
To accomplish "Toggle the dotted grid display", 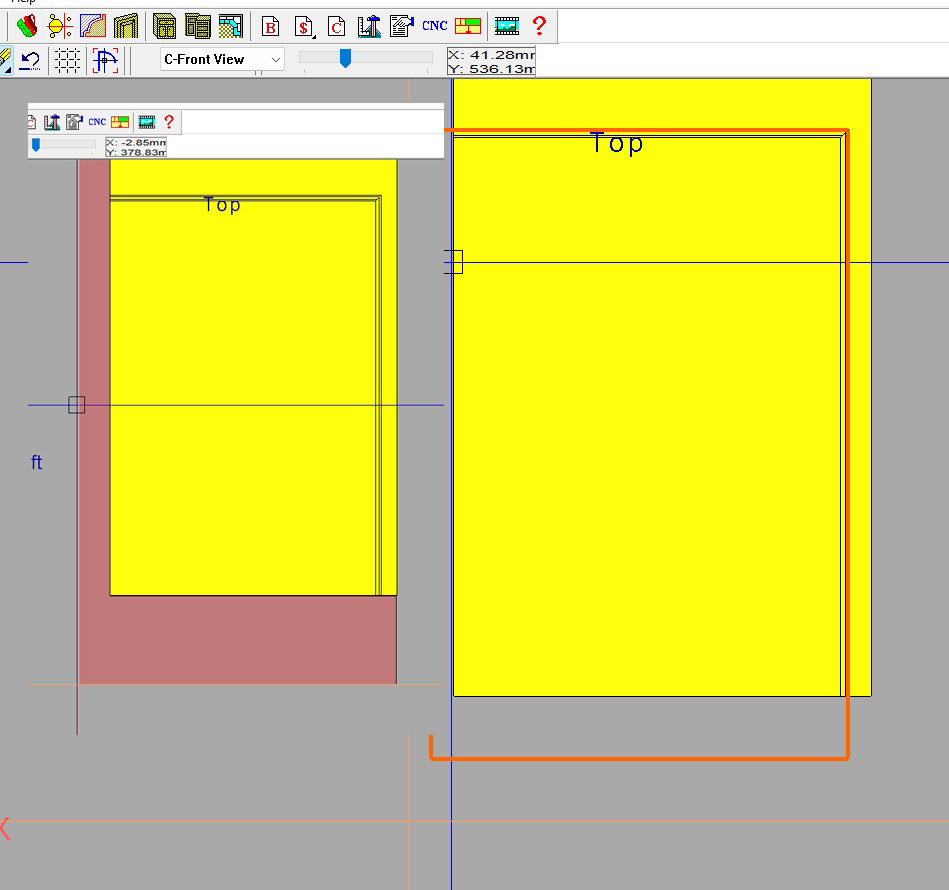I will (67, 60).
